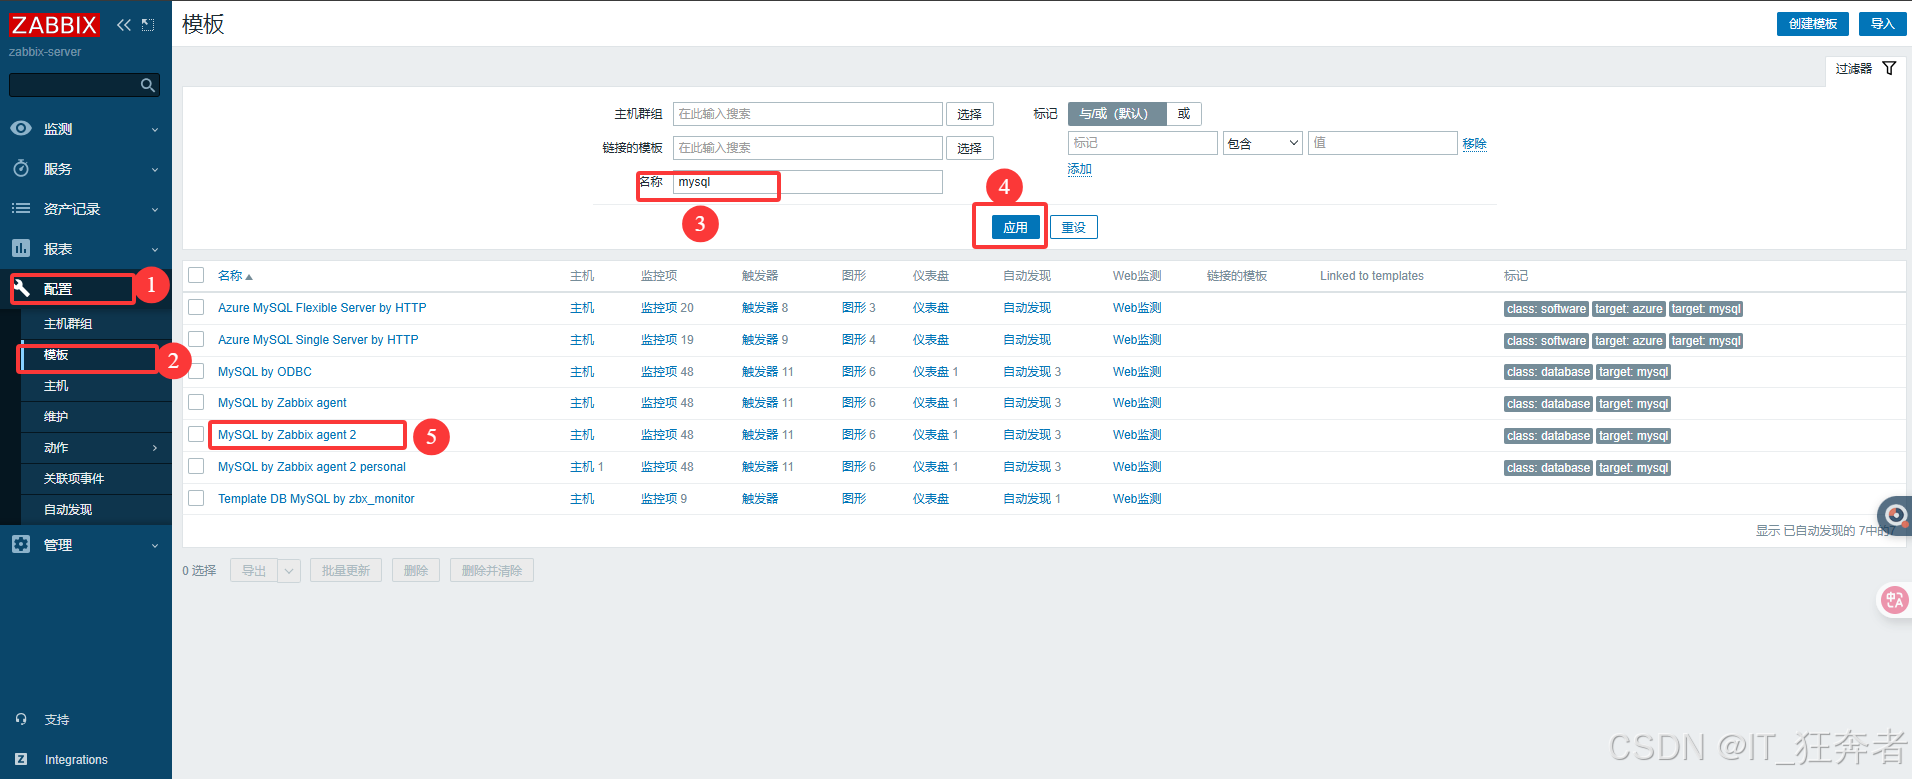Click the services stopwatch icon

(x=21, y=168)
